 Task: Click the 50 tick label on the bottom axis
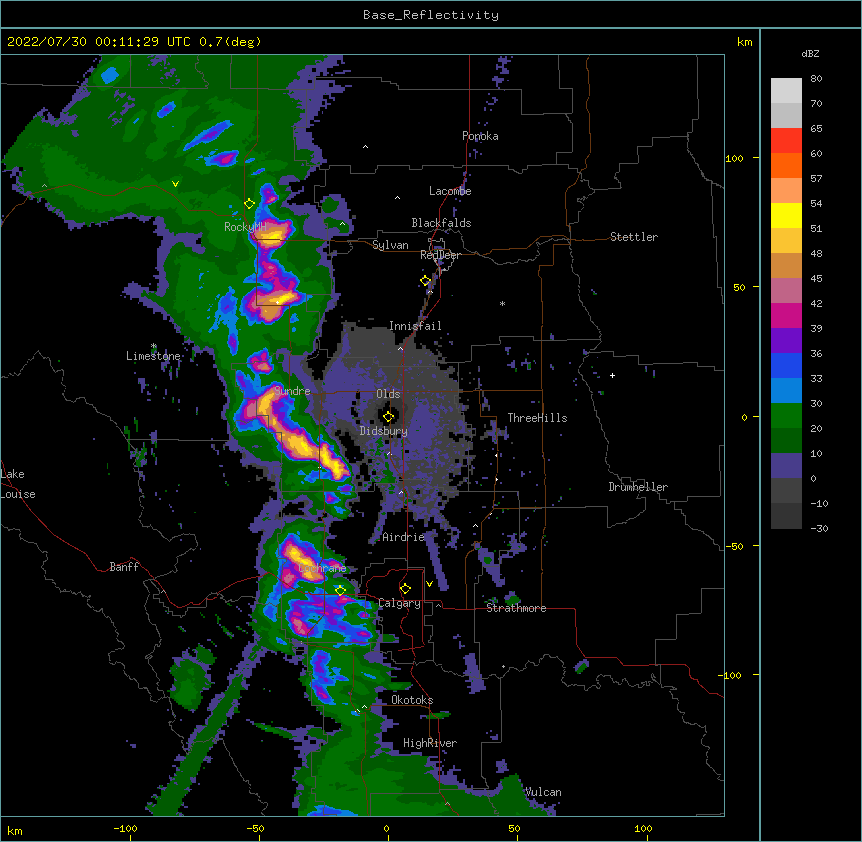click(514, 829)
